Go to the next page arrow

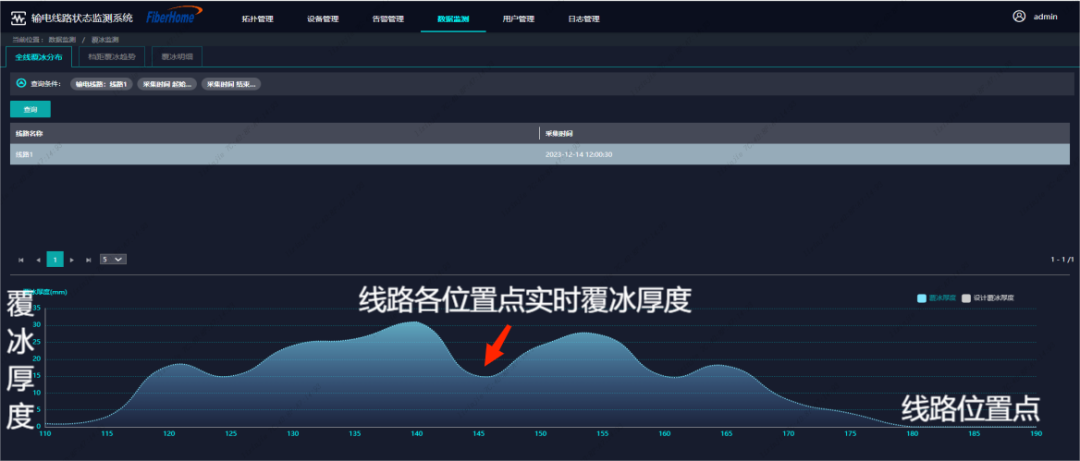coord(72,260)
